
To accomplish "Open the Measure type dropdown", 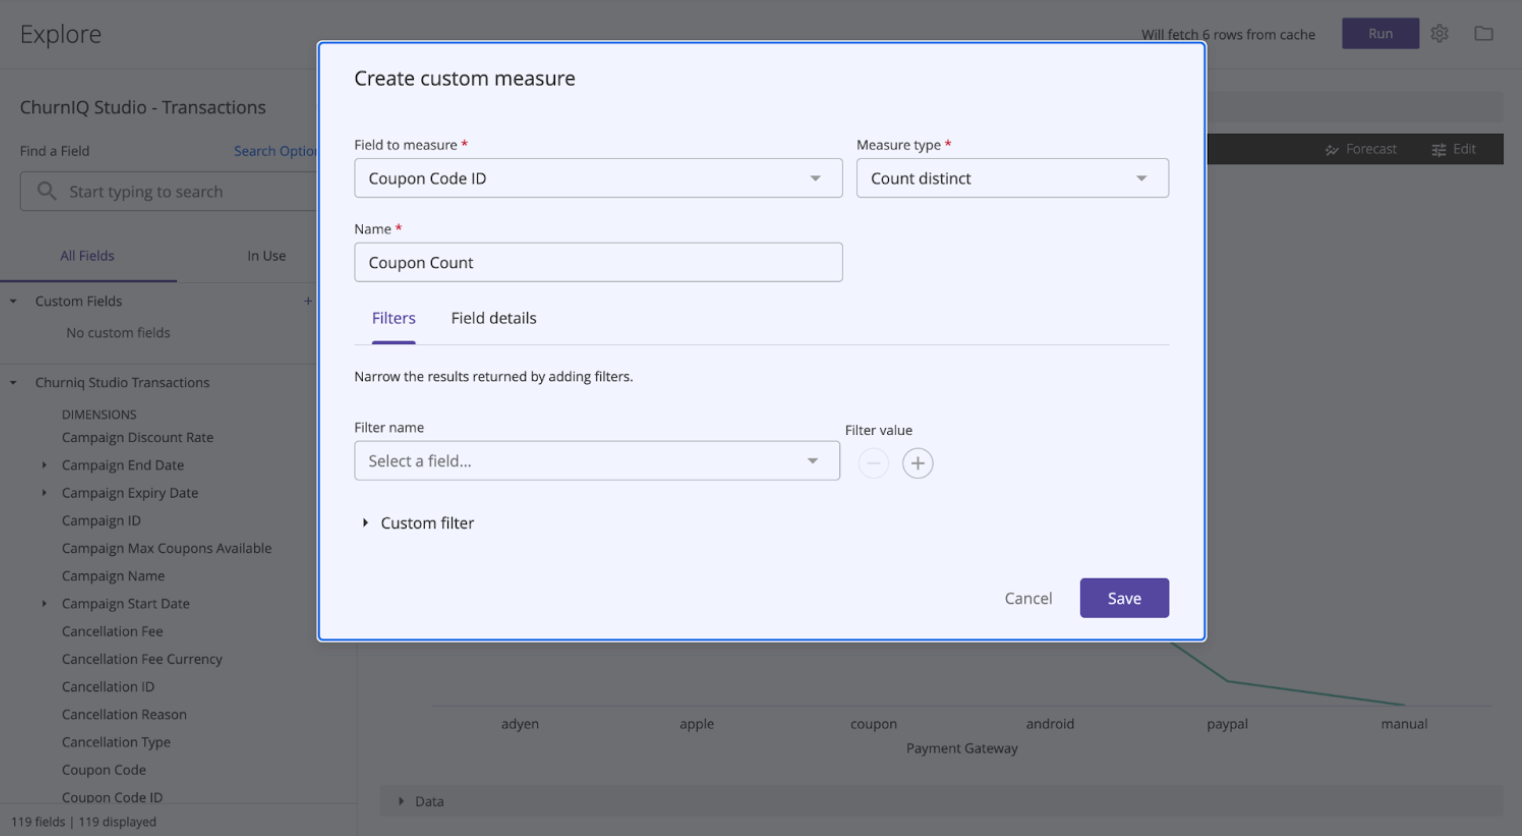I will 1012,178.
